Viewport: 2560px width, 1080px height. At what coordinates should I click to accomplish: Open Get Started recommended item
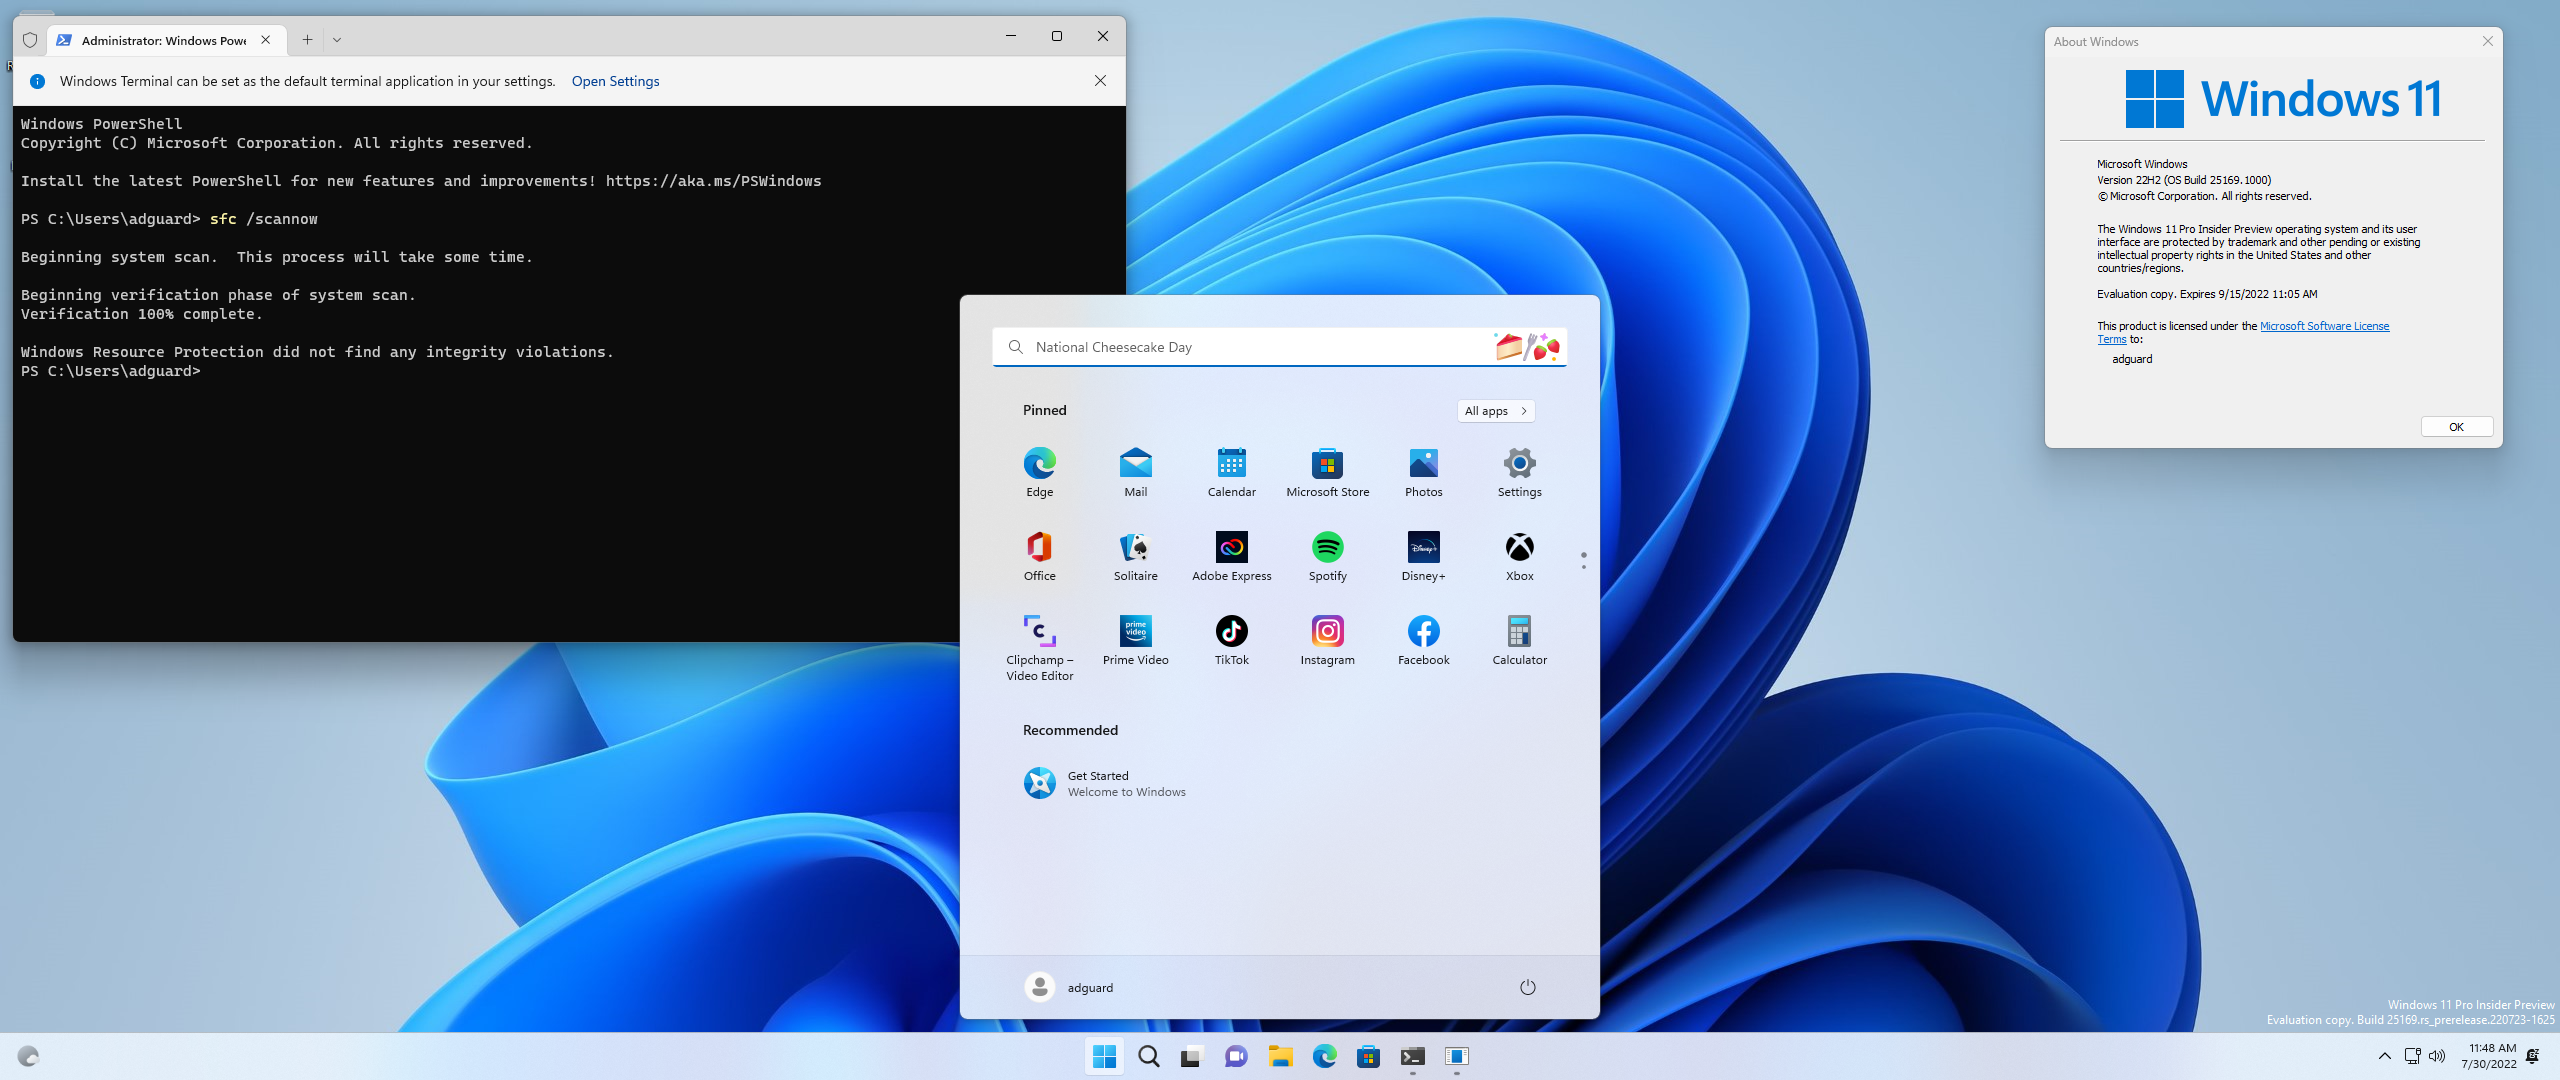click(1105, 783)
